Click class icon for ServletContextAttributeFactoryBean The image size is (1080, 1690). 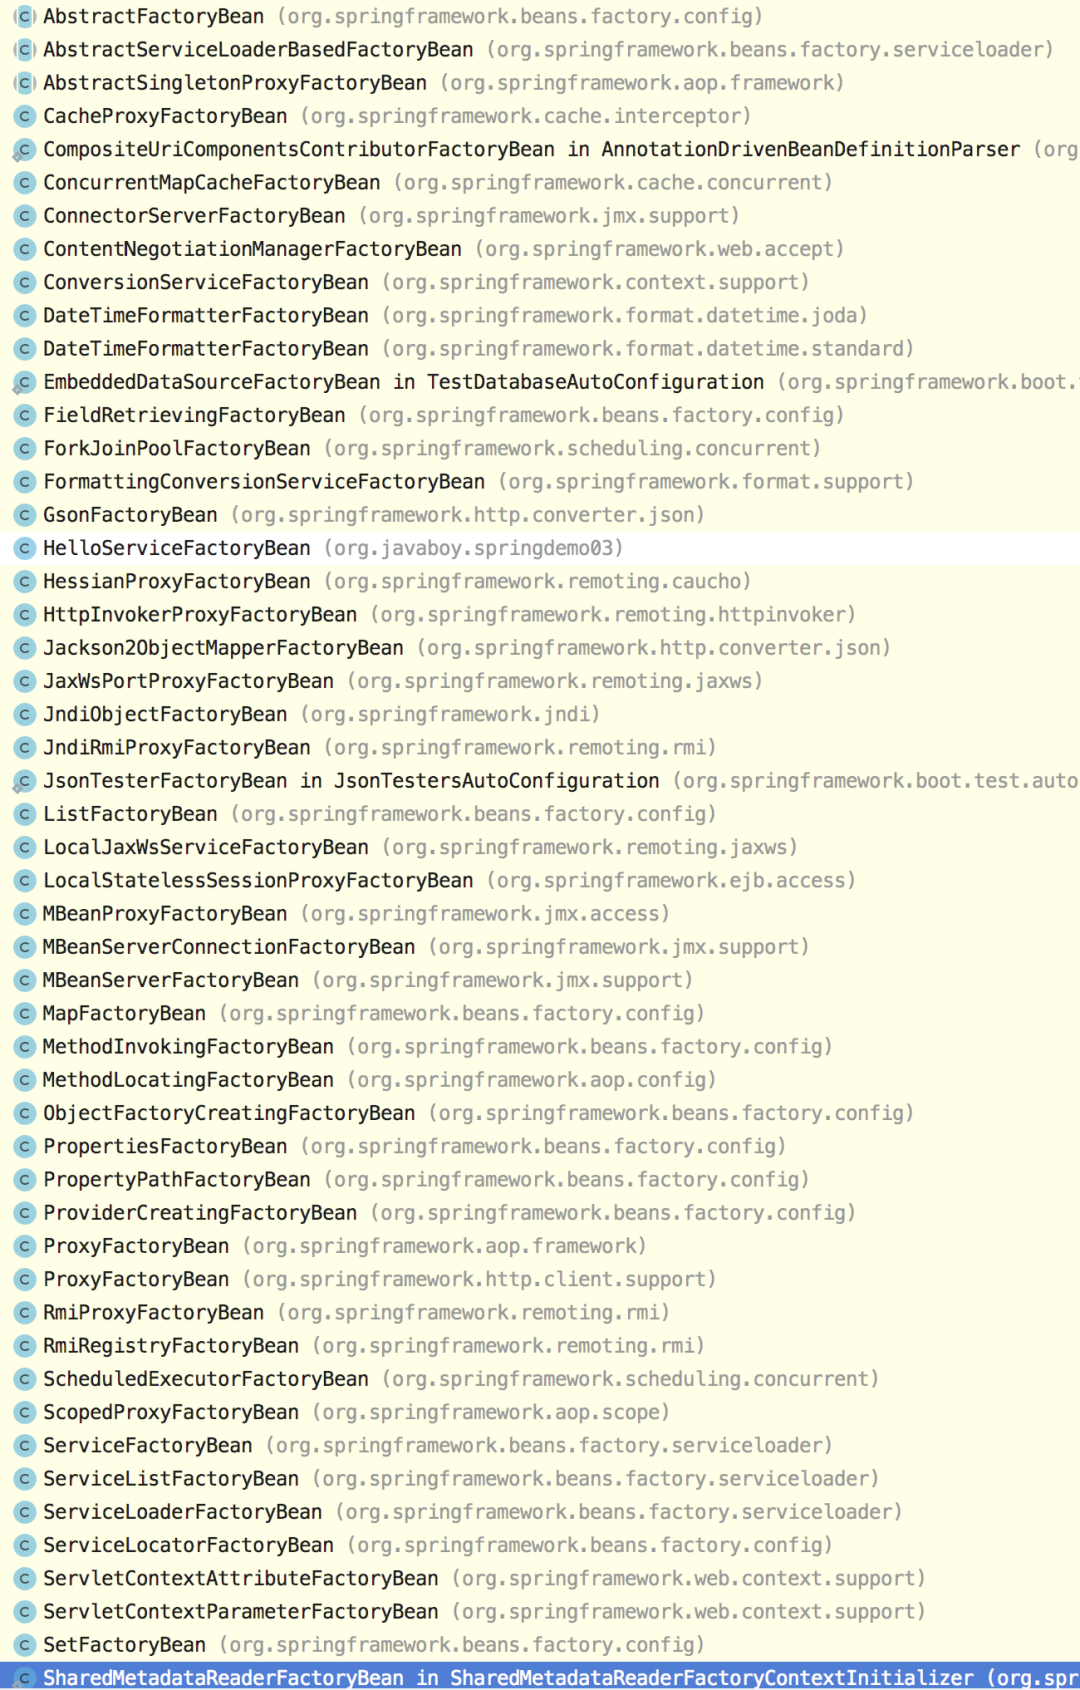click(x=24, y=1578)
